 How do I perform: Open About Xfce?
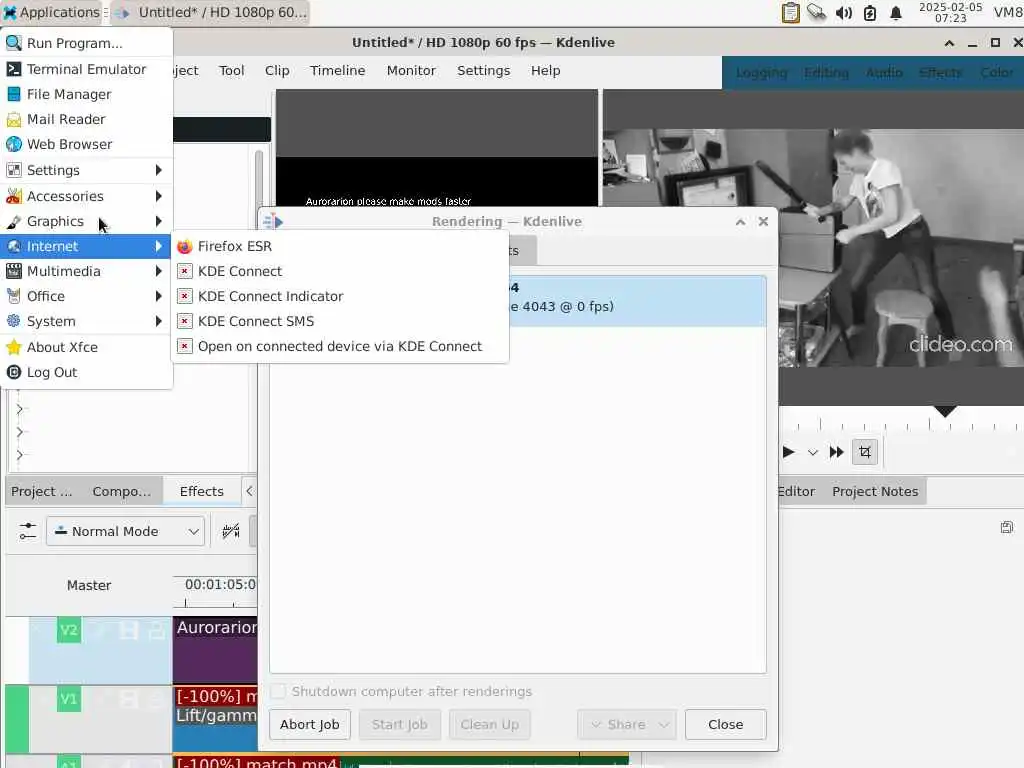(x=86, y=347)
